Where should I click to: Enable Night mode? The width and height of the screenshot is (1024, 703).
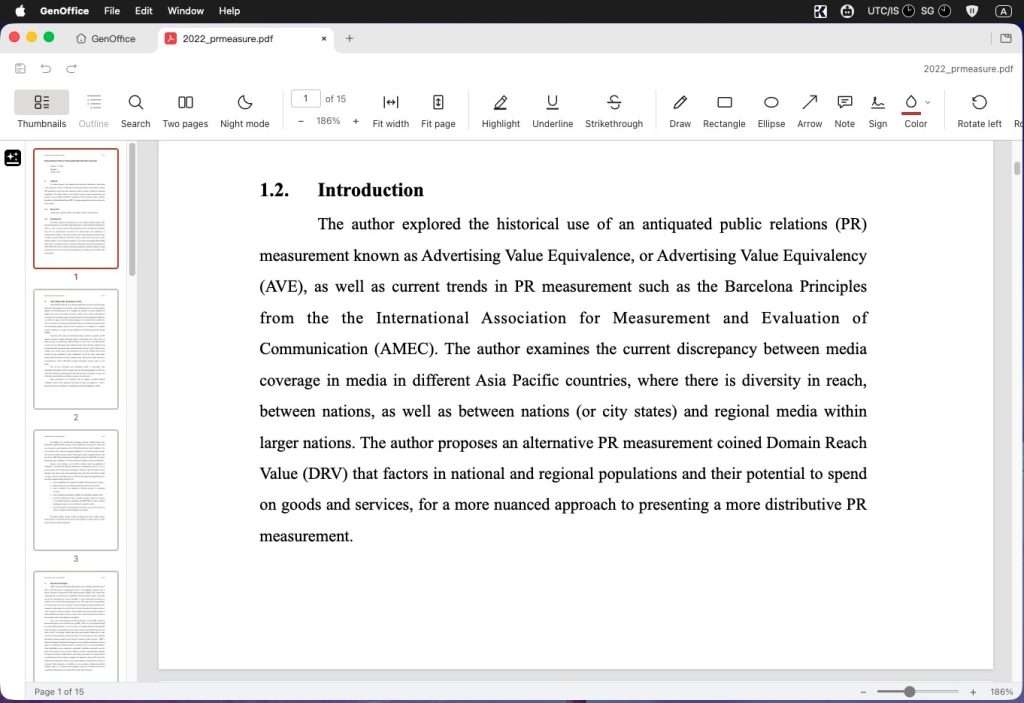pyautogui.click(x=244, y=110)
